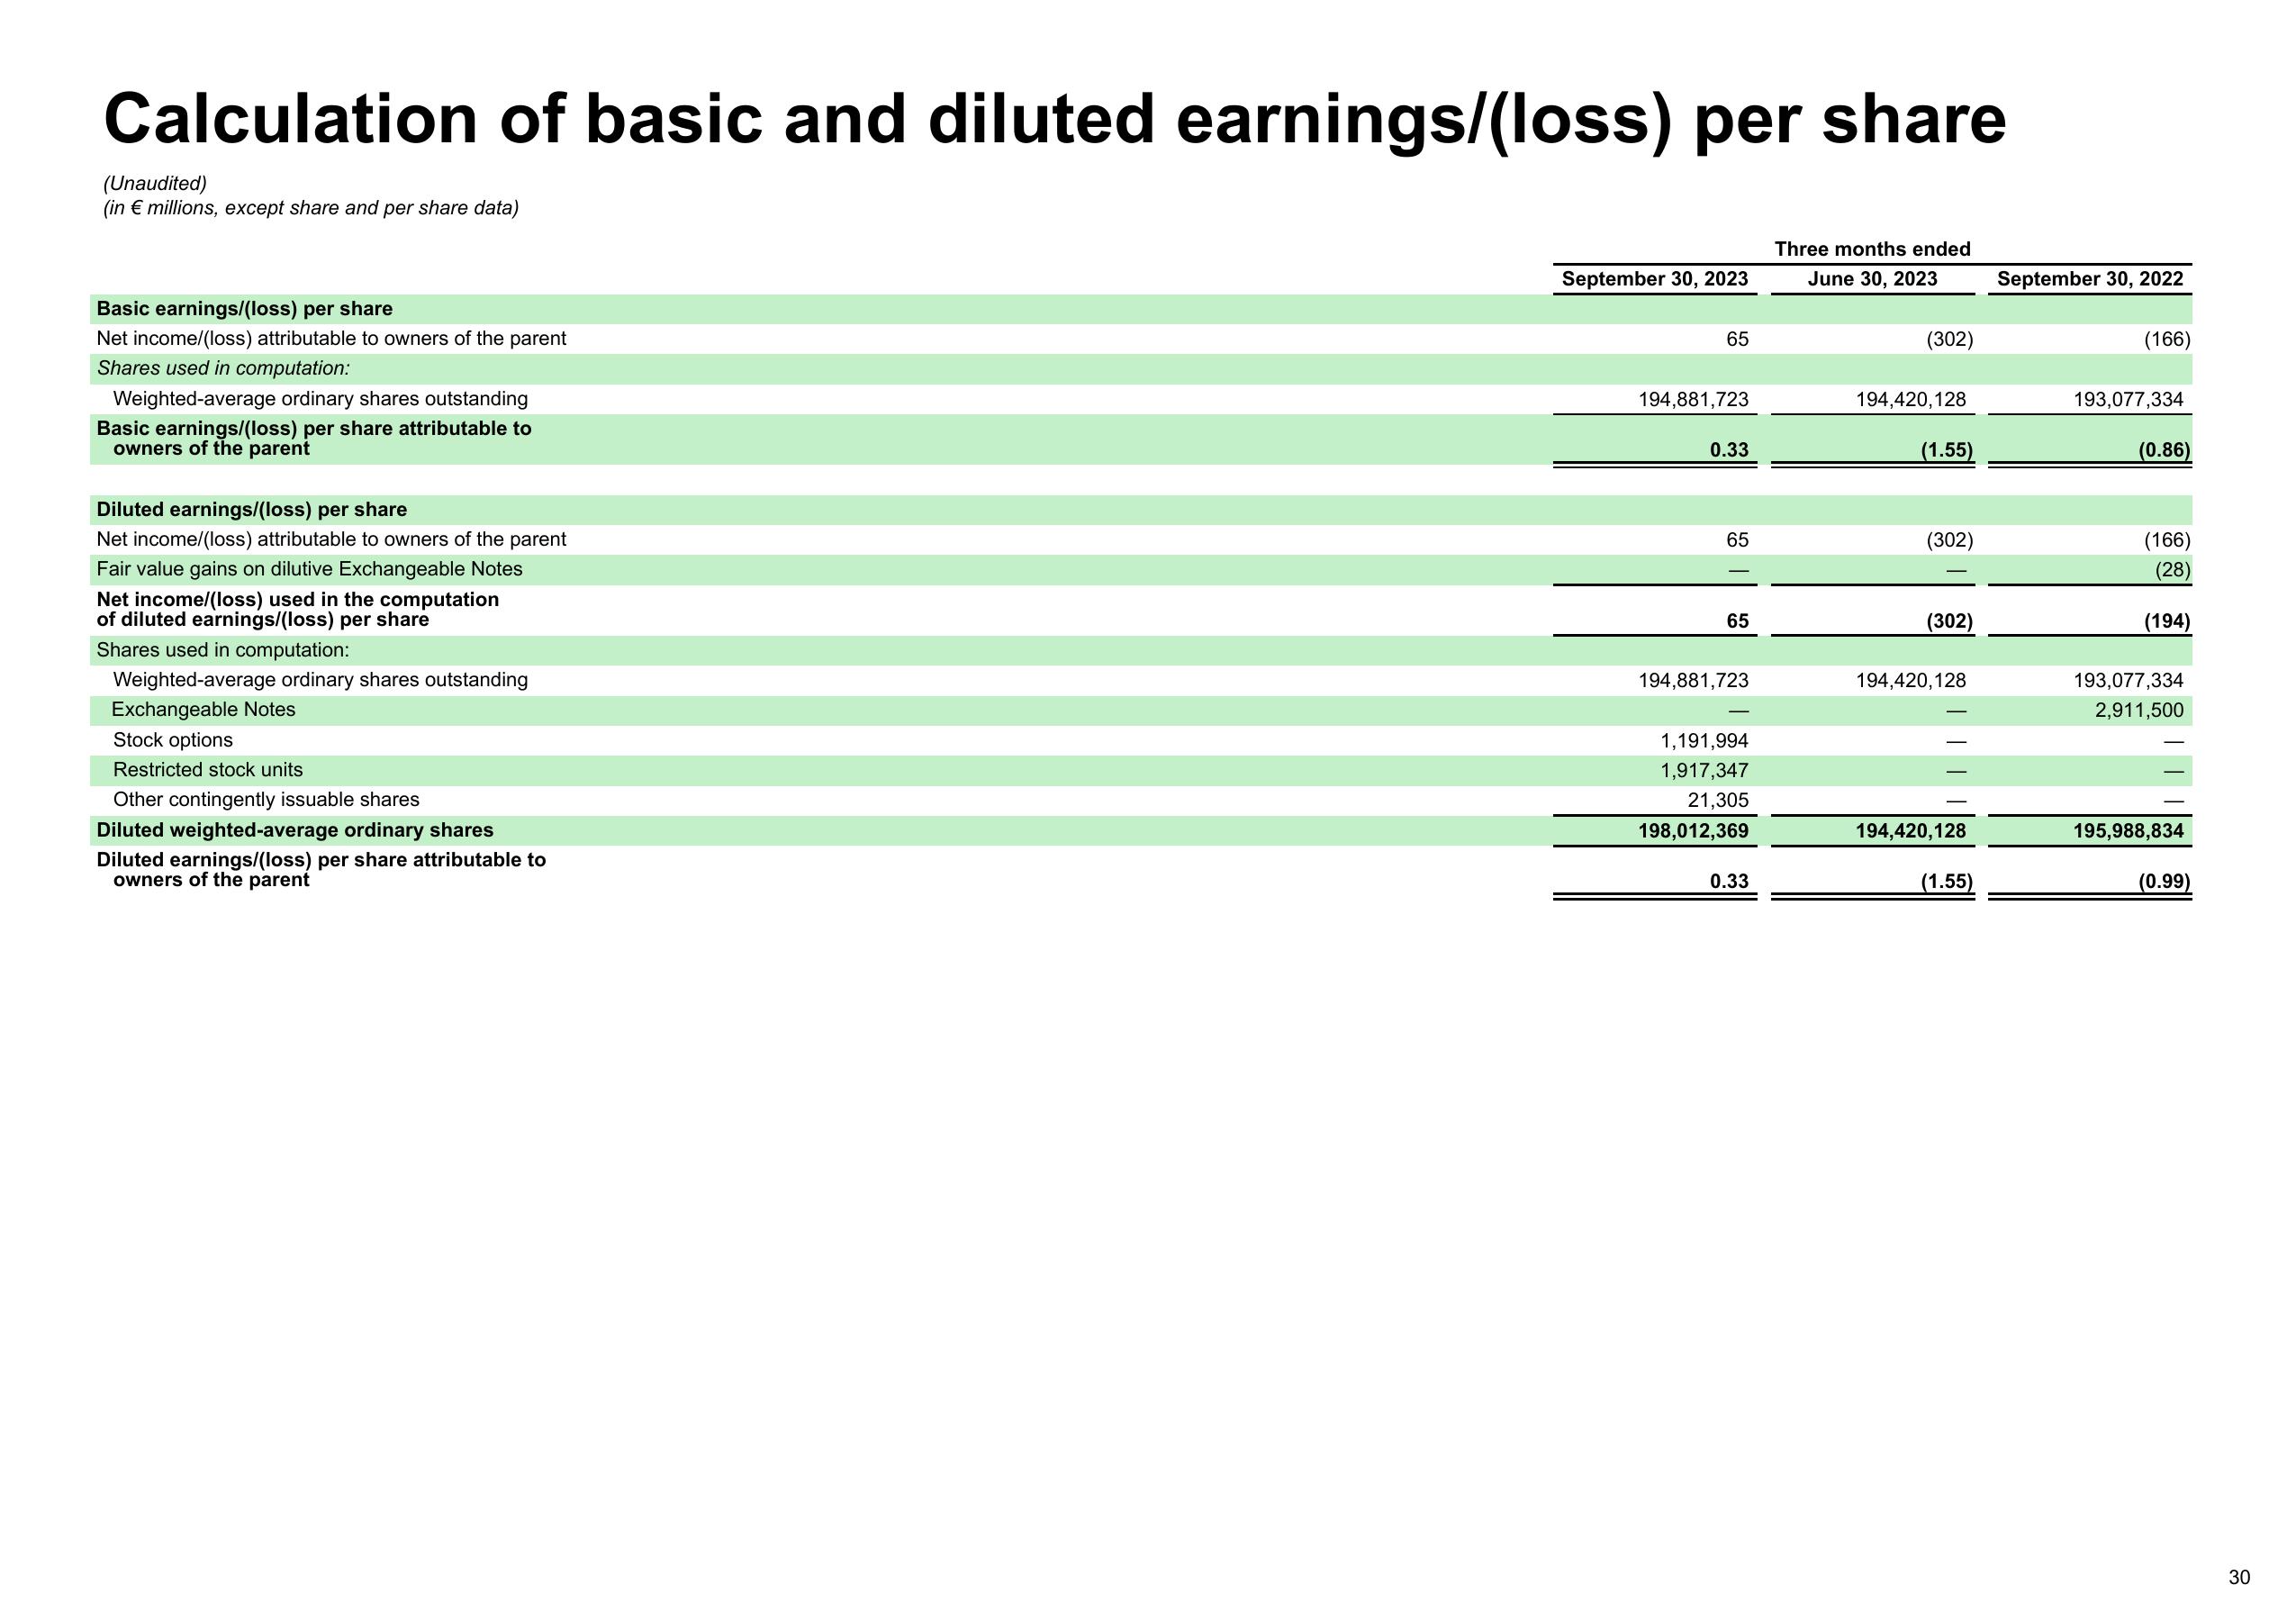2296x1621 pixels.
Task: Select the bold value (194)
Action: (x=2166, y=621)
